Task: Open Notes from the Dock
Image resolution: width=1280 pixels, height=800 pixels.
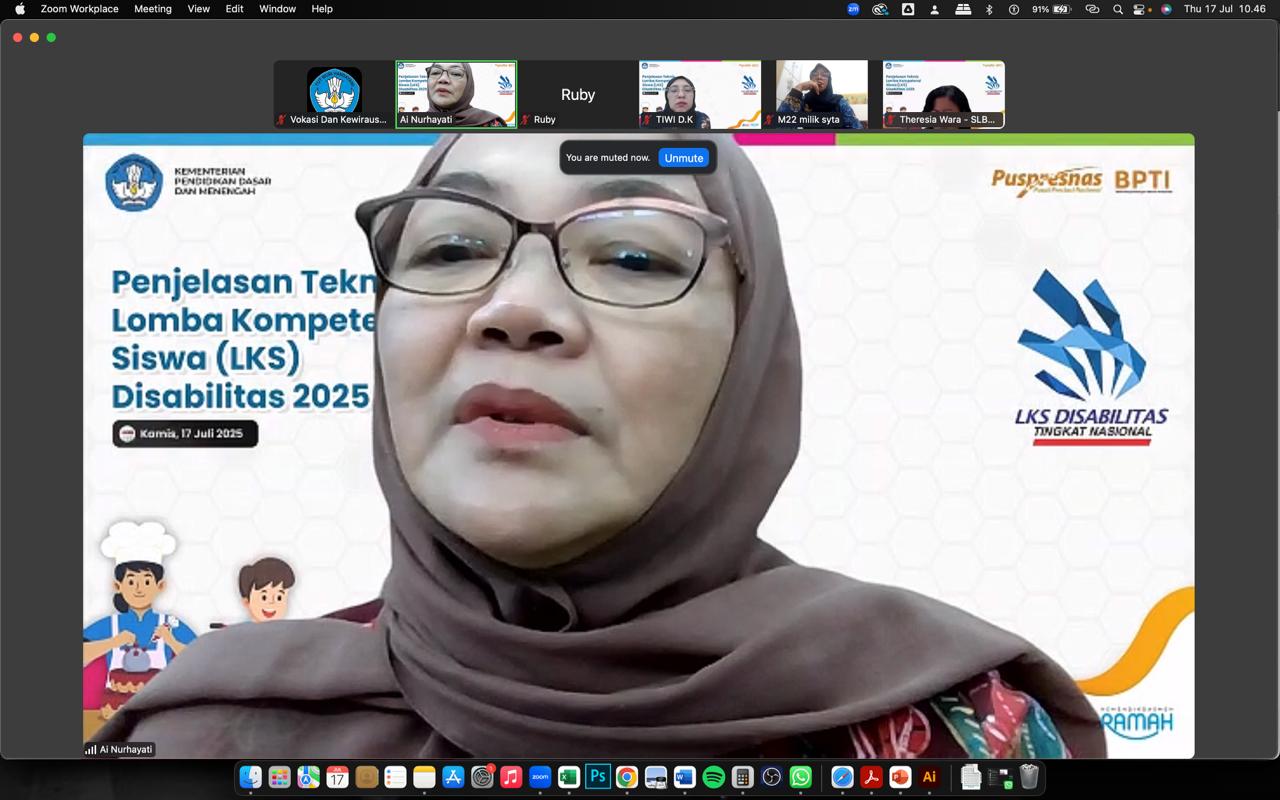Action: 424,777
